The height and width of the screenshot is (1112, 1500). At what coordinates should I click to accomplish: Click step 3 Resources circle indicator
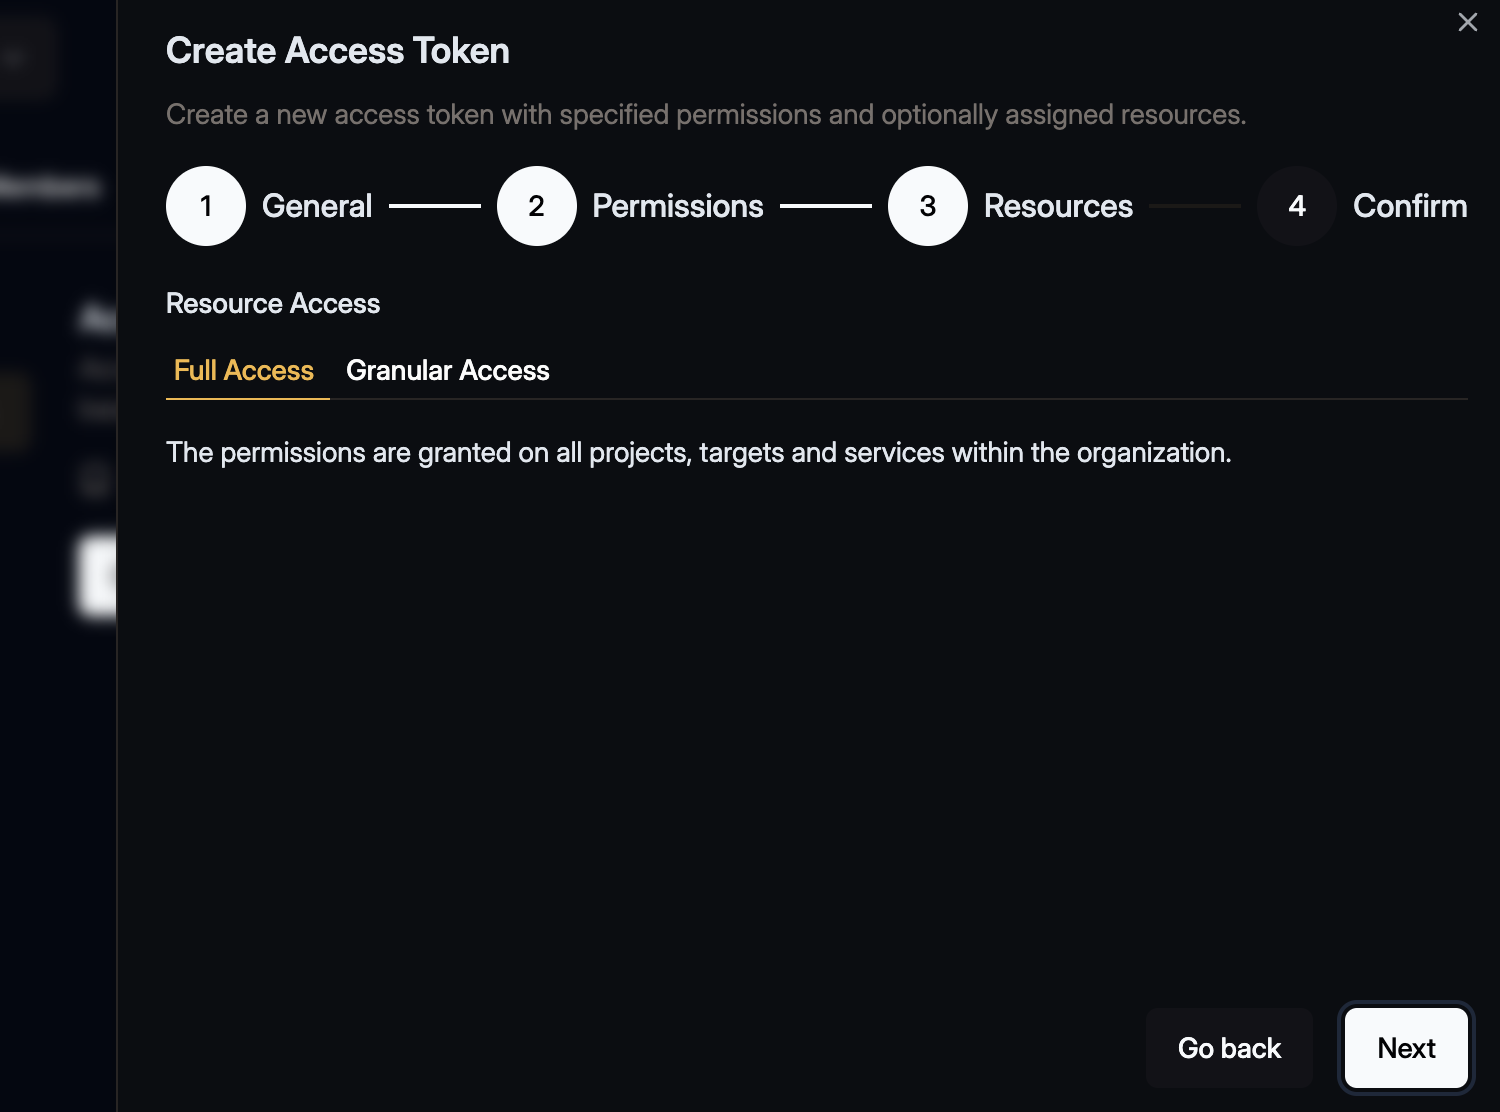927,206
